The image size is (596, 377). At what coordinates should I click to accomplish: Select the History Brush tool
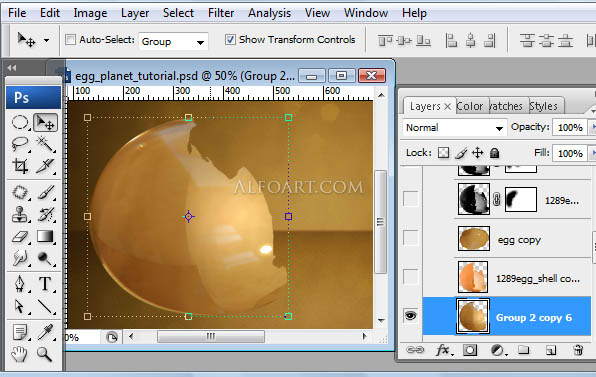pyautogui.click(x=46, y=214)
